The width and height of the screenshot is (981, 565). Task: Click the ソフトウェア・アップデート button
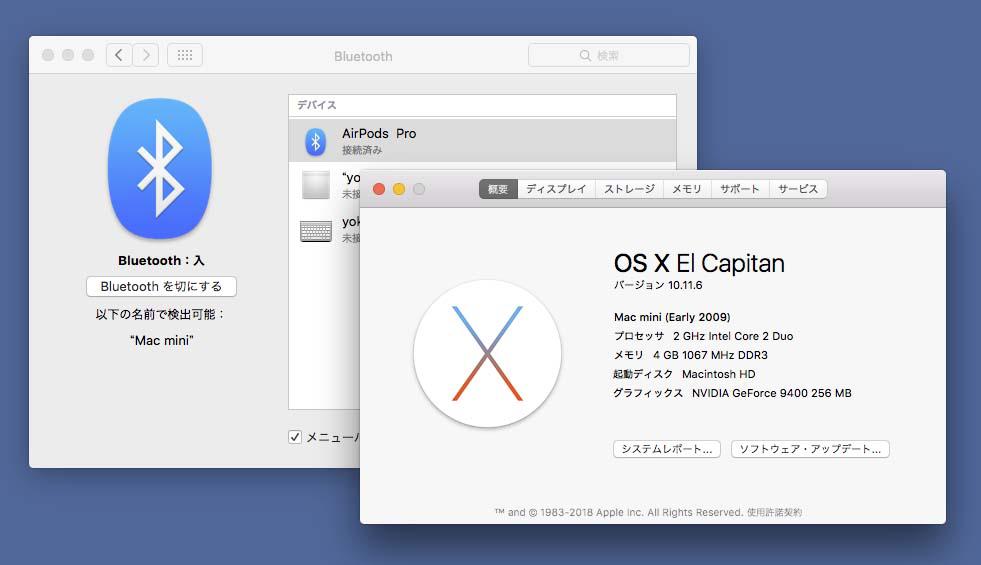point(810,449)
